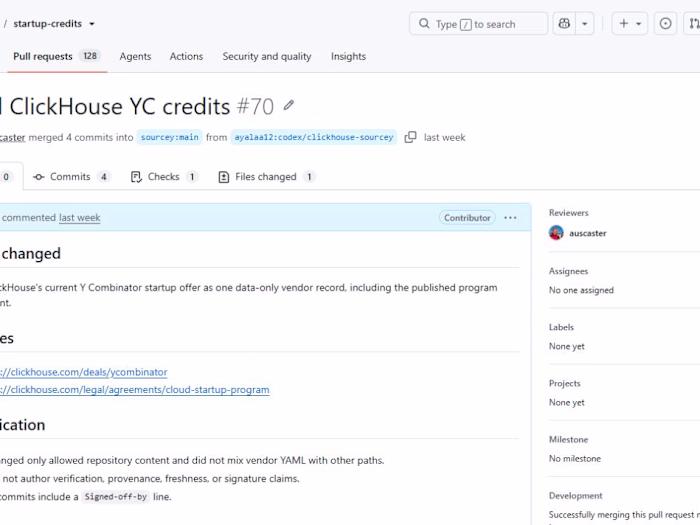The height and width of the screenshot is (525, 700).
Task: Click the Pull requests 128 counter
Action: (90, 56)
